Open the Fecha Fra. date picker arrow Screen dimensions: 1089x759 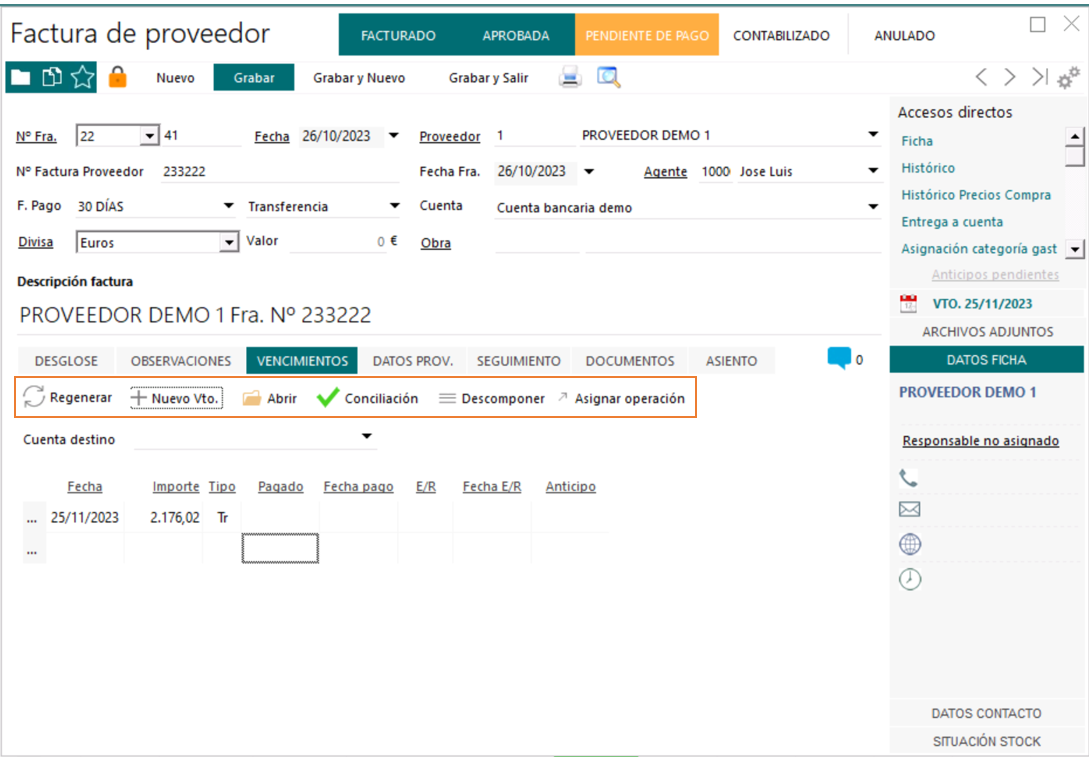coord(589,172)
